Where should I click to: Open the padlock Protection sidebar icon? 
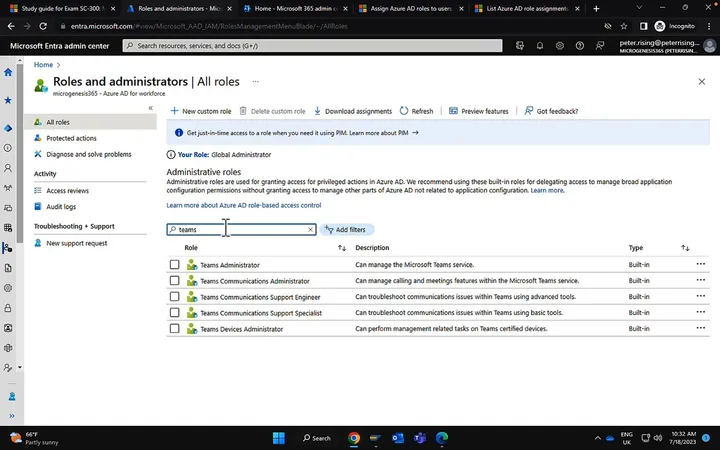[8, 308]
